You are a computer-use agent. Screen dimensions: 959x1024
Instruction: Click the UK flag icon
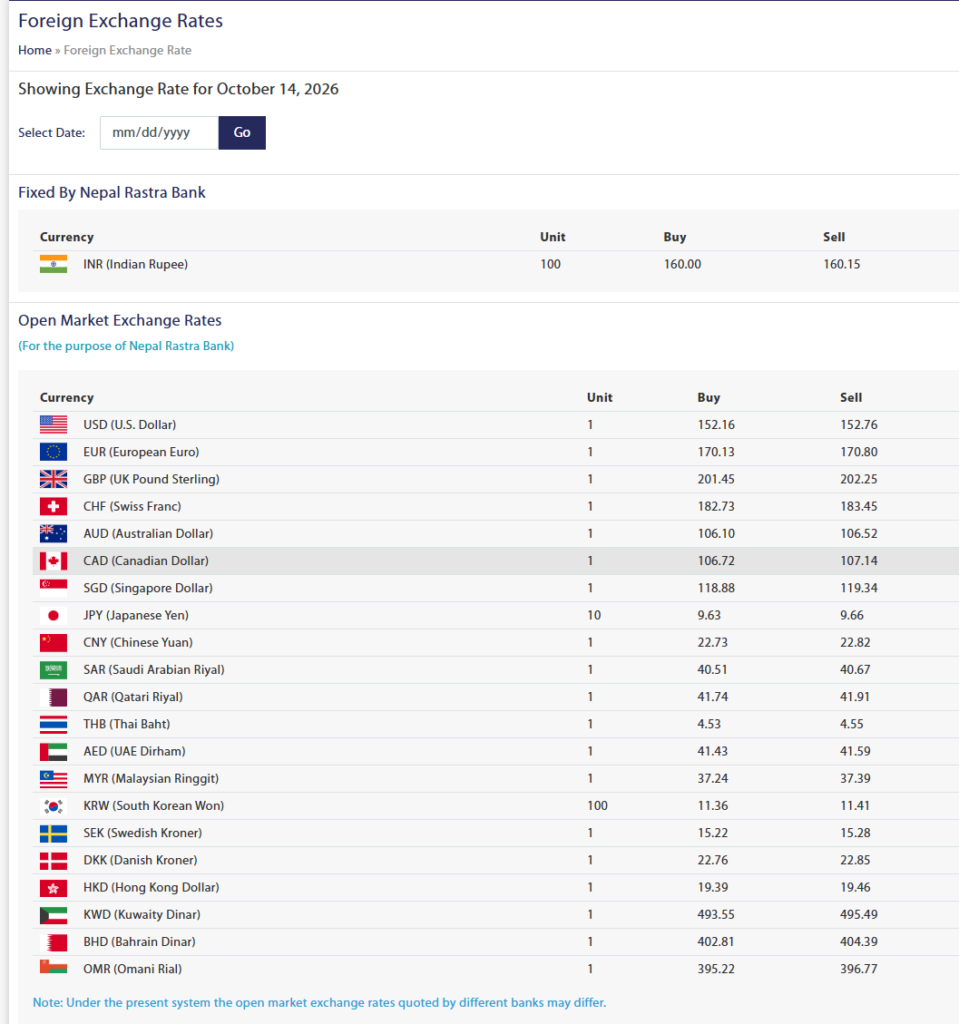tap(54, 479)
